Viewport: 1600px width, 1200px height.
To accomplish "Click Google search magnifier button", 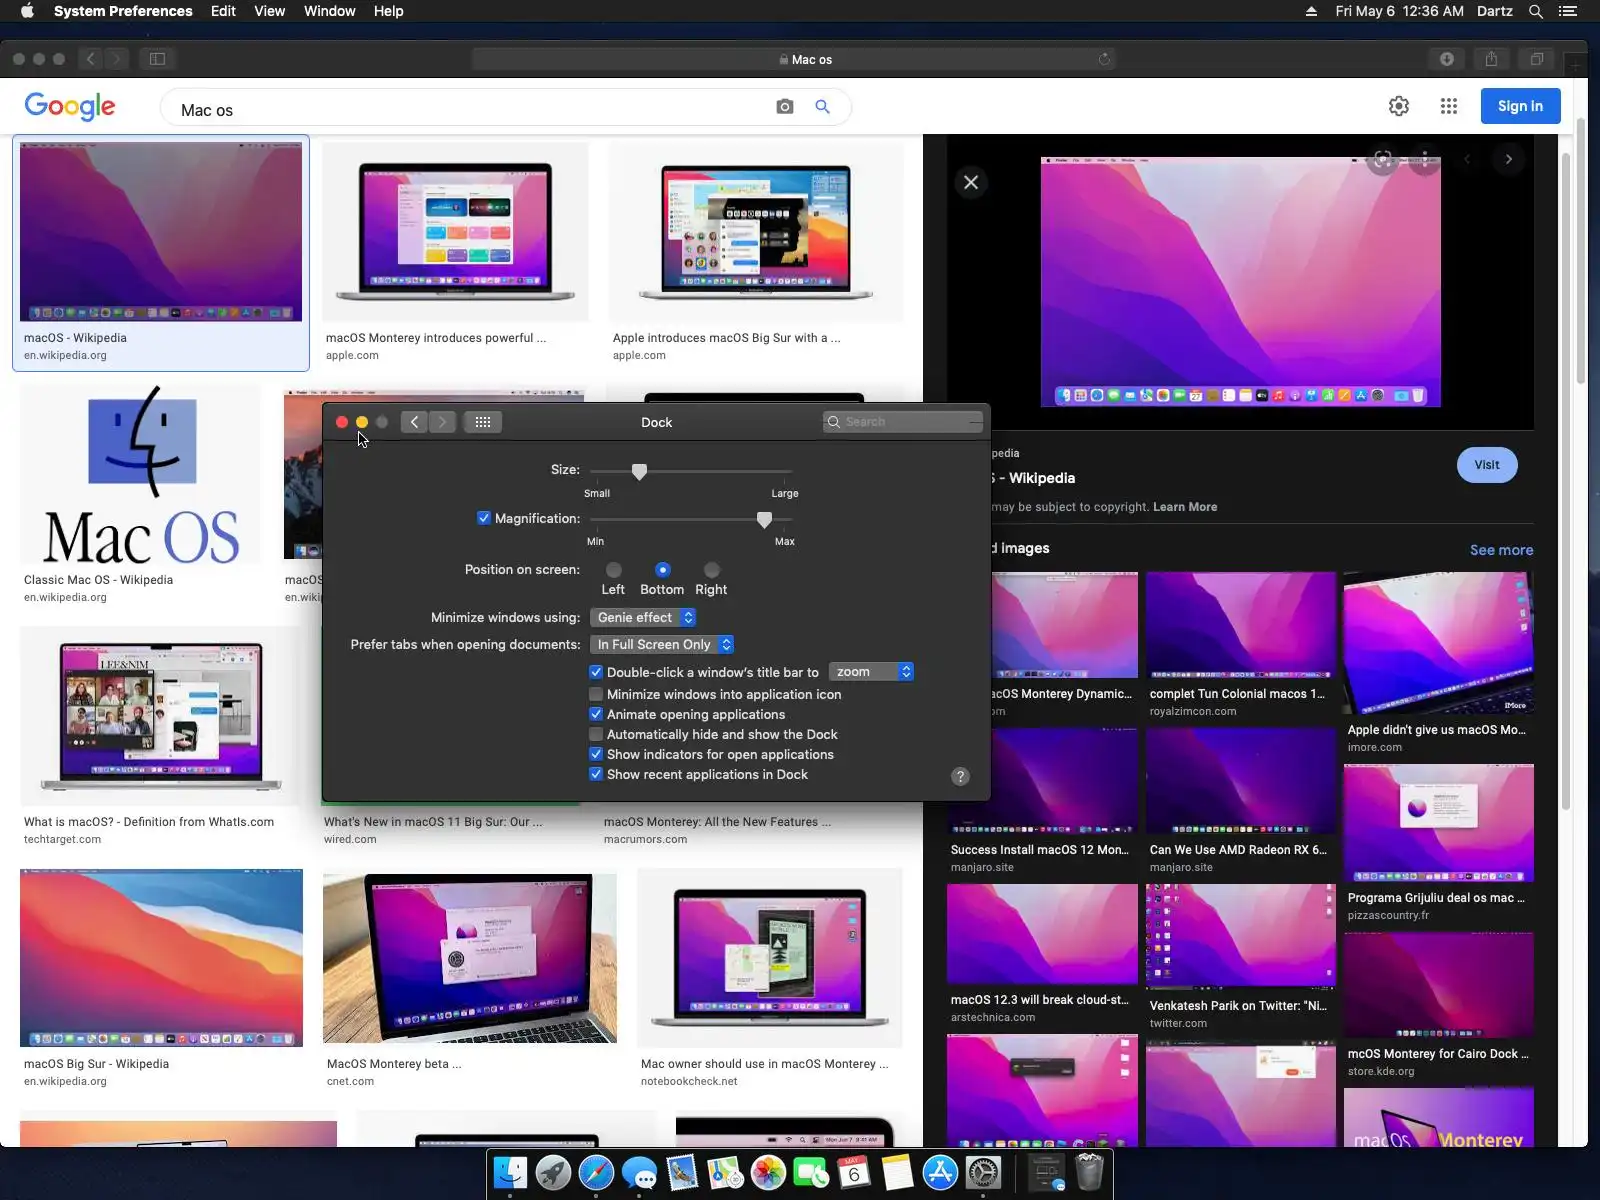I will (823, 107).
